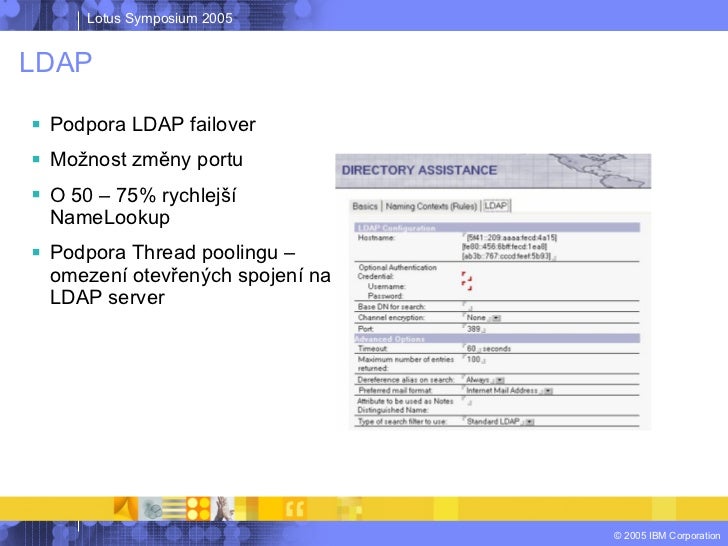Click the Hostname field with IPv6 addresses
Screen dimensions: 728x546
(509, 247)
